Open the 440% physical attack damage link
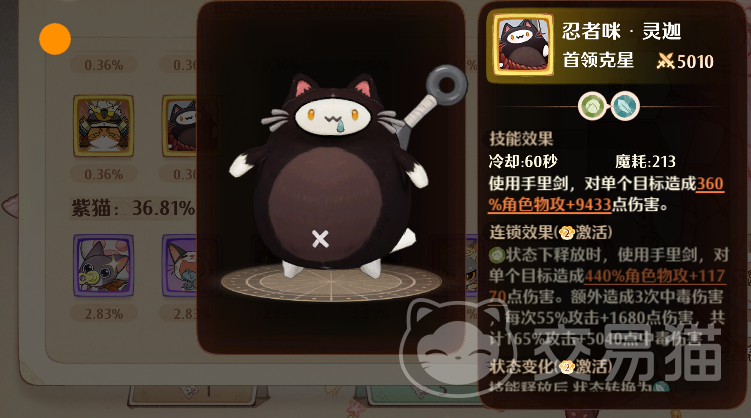The image size is (751, 418). pos(607,286)
